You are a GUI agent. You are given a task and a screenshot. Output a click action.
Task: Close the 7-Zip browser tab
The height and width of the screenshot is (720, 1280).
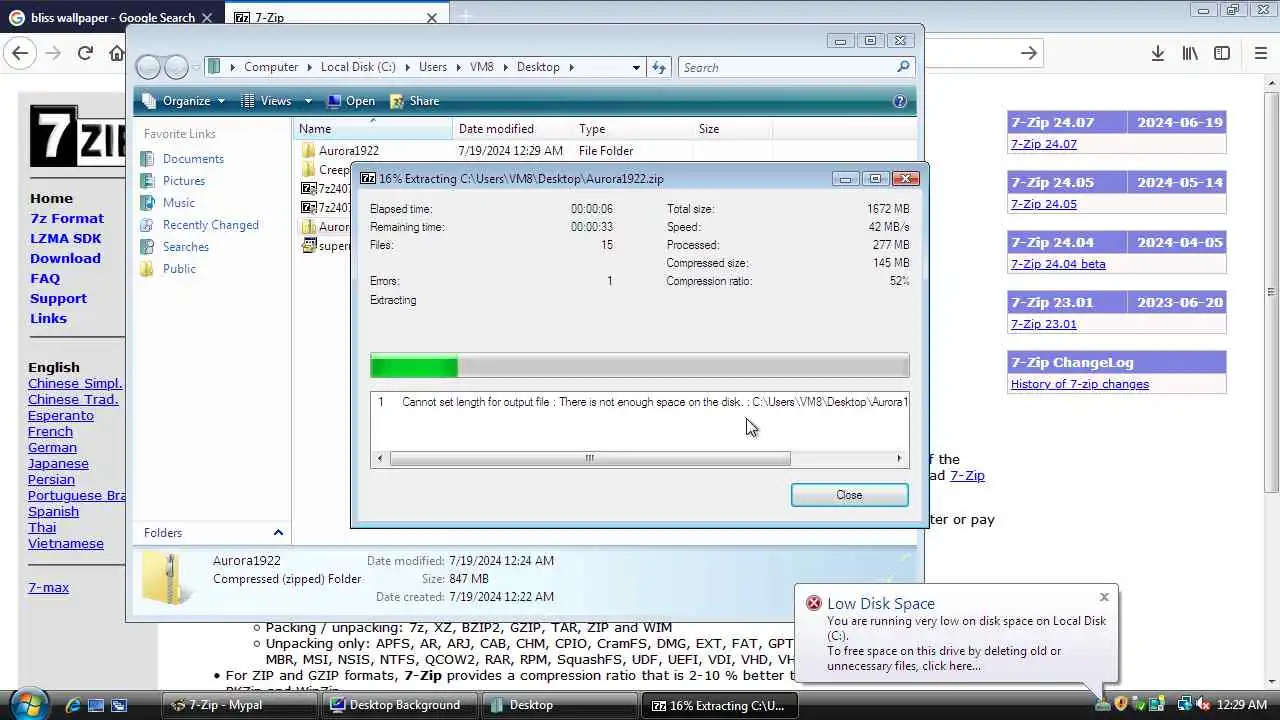pos(432,17)
